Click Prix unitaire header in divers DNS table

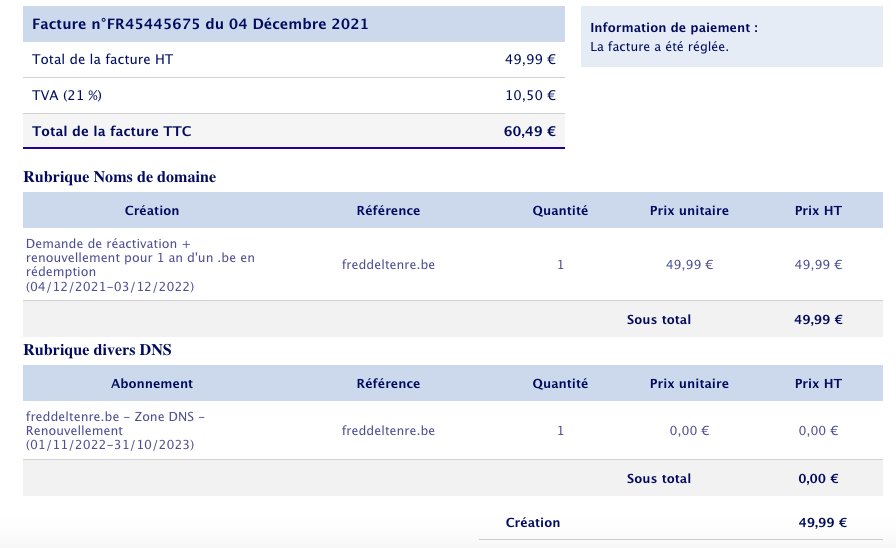click(x=689, y=384)
